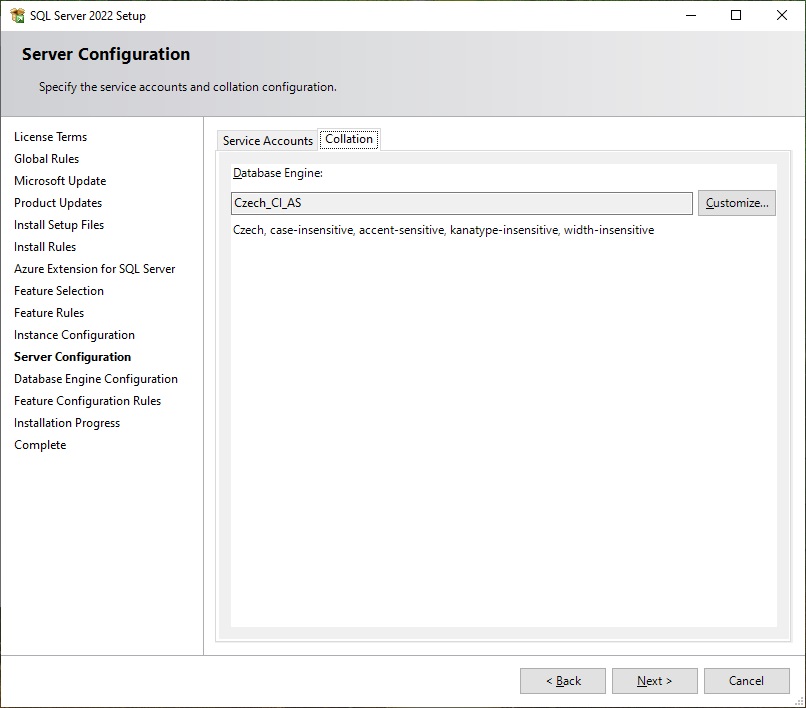Image resolution: width=806 pixels, height=708 pixels.
Task: Select Database Engine Configuration step
Action: click(x=96, y=379)
